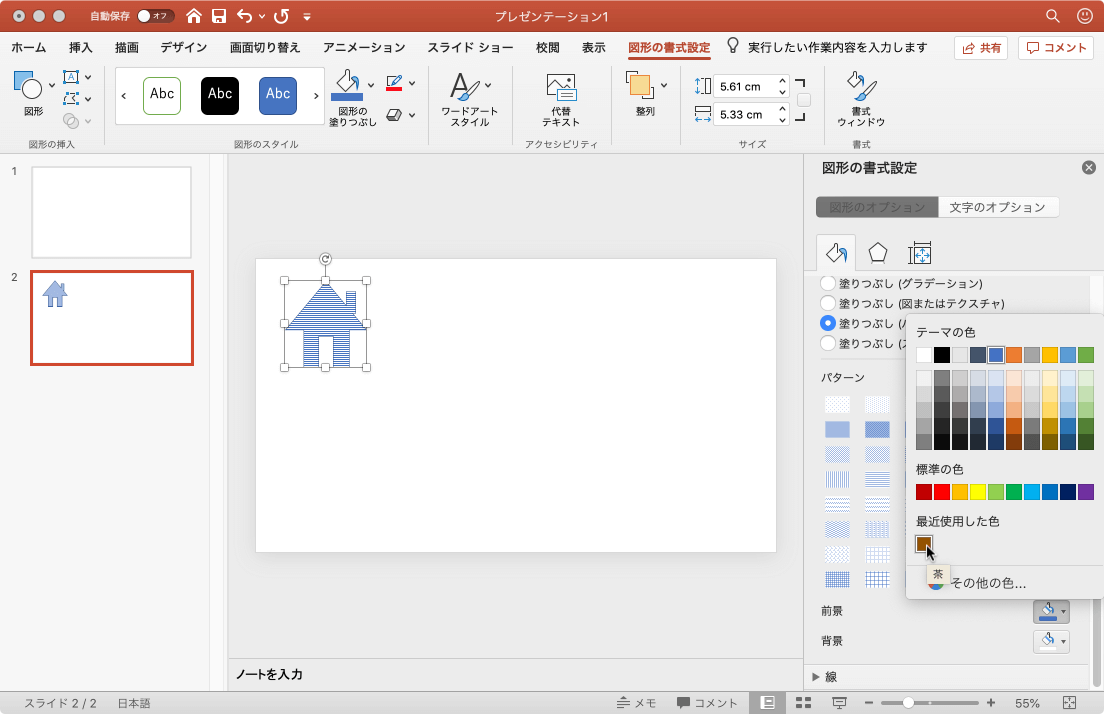
Task: Click the Share button
Action: coord(980,47)
